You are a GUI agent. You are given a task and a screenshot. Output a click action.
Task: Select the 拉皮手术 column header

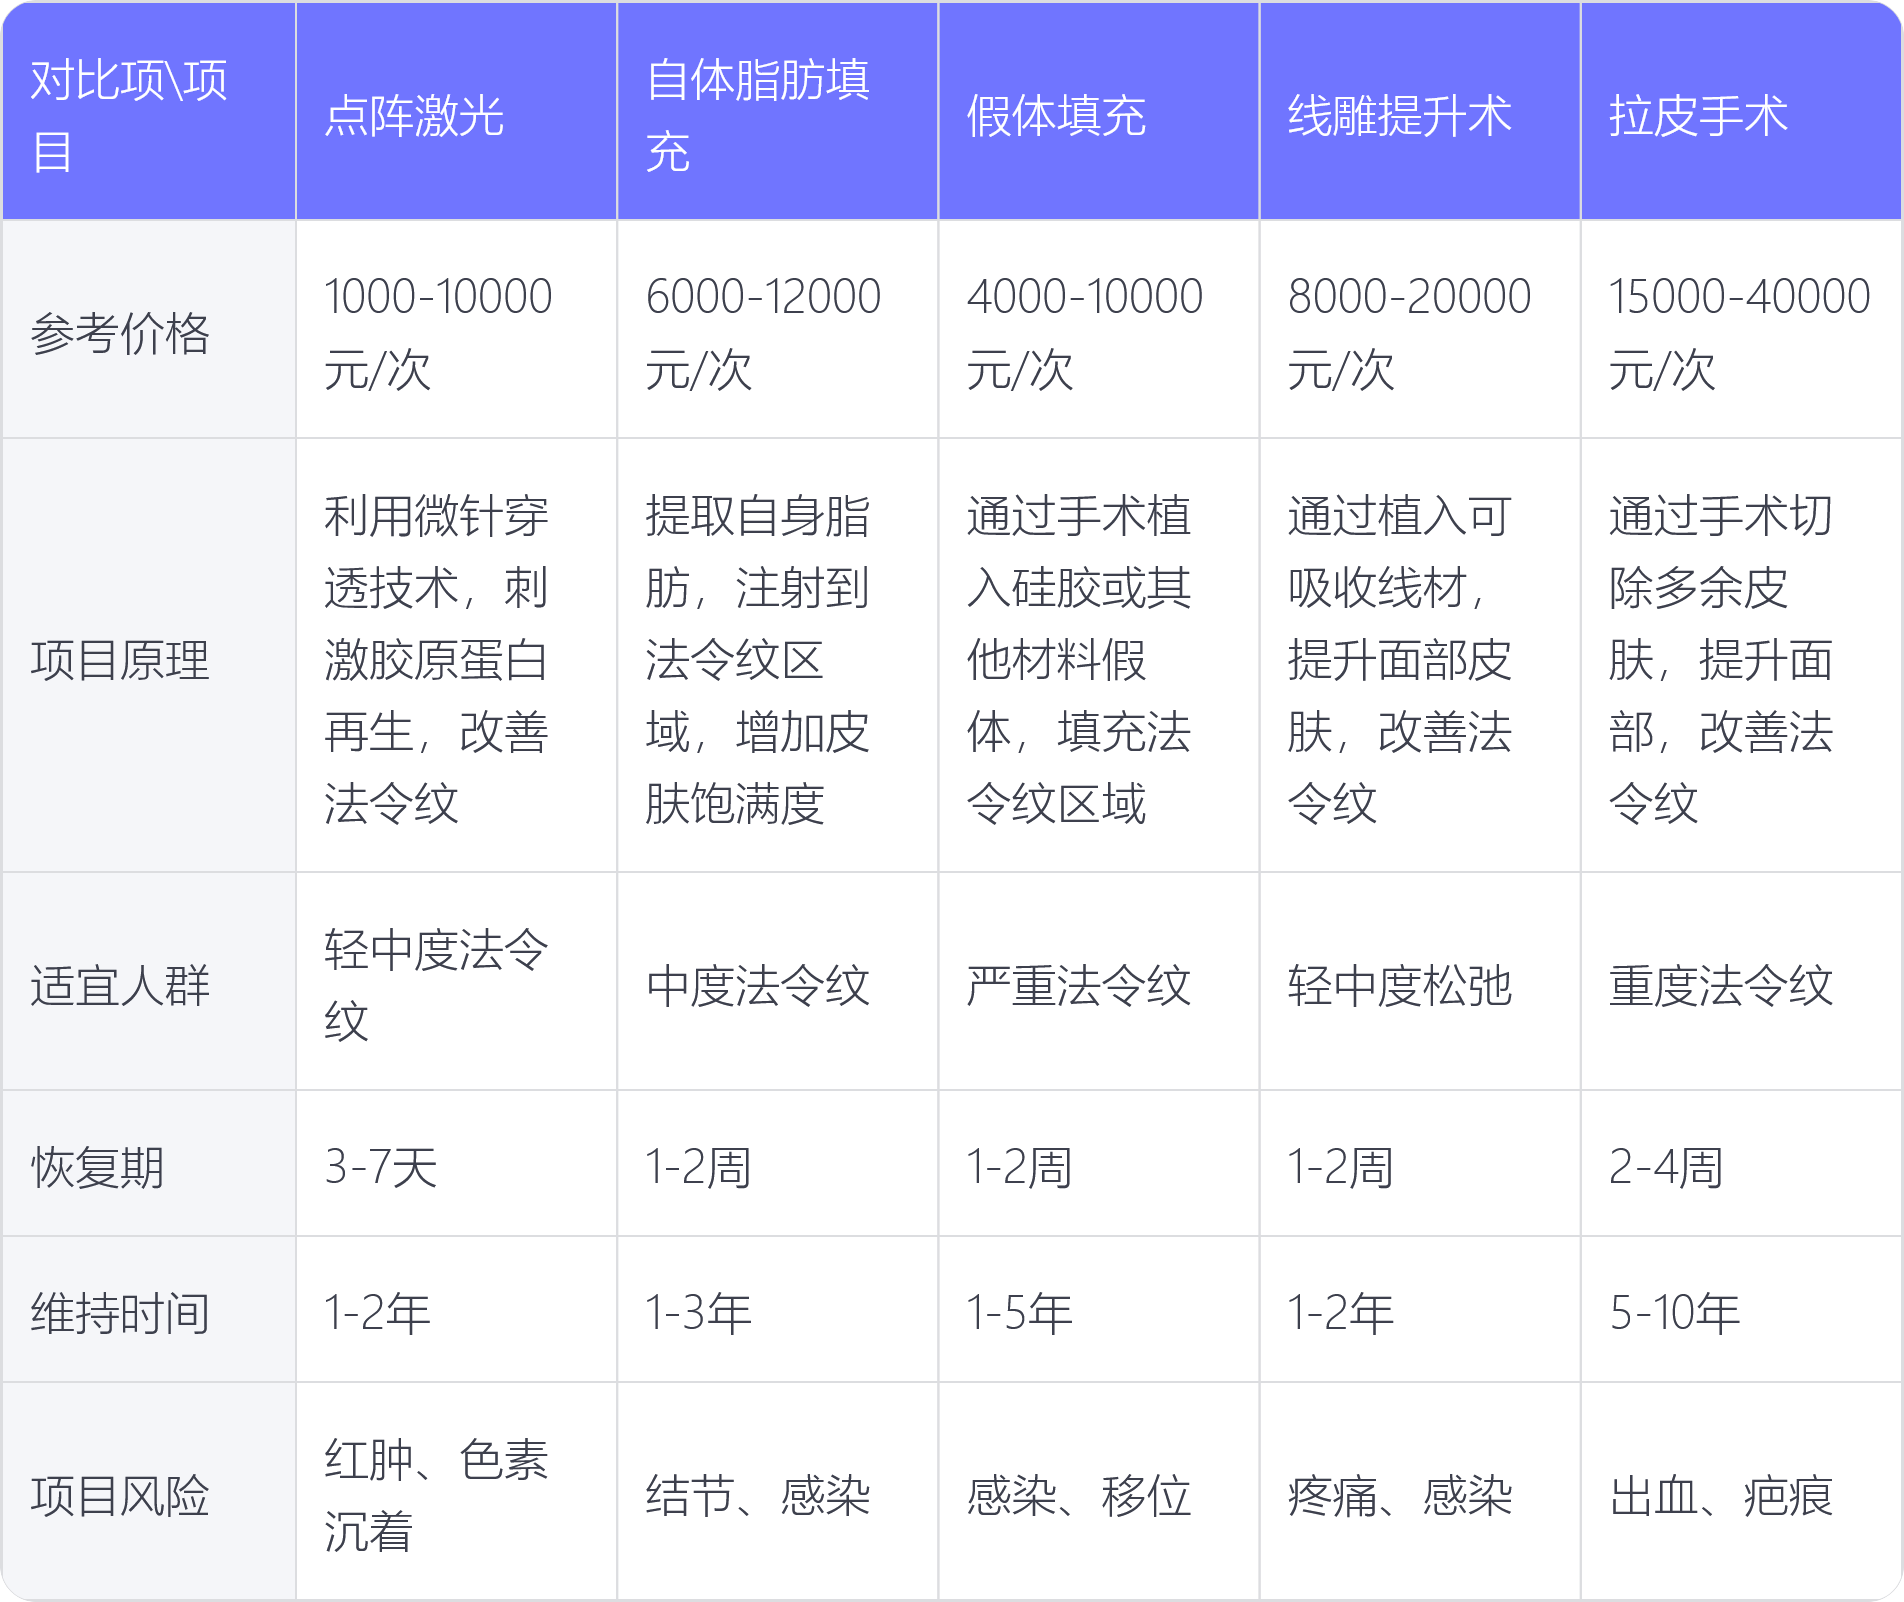coord(1741,111)
